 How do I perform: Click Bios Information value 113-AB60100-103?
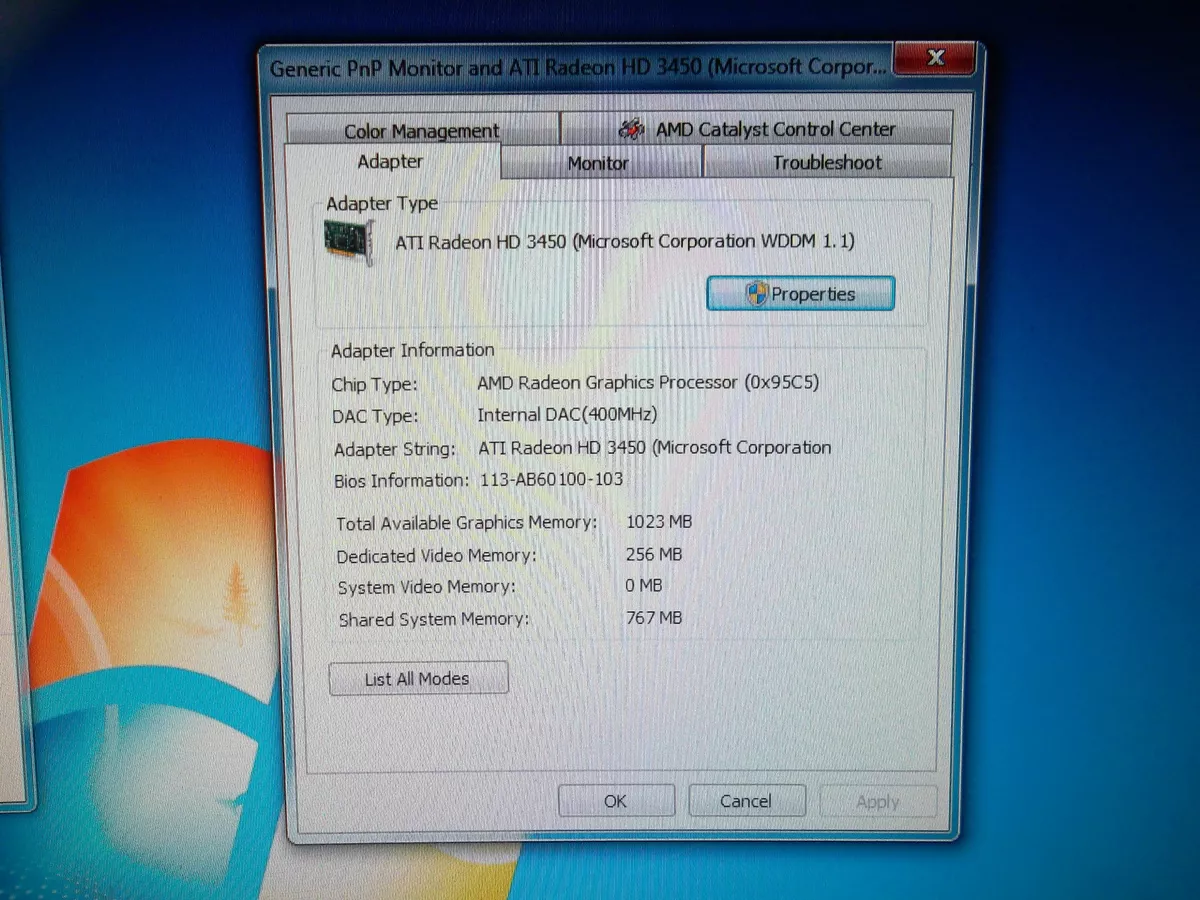point(551,479)
